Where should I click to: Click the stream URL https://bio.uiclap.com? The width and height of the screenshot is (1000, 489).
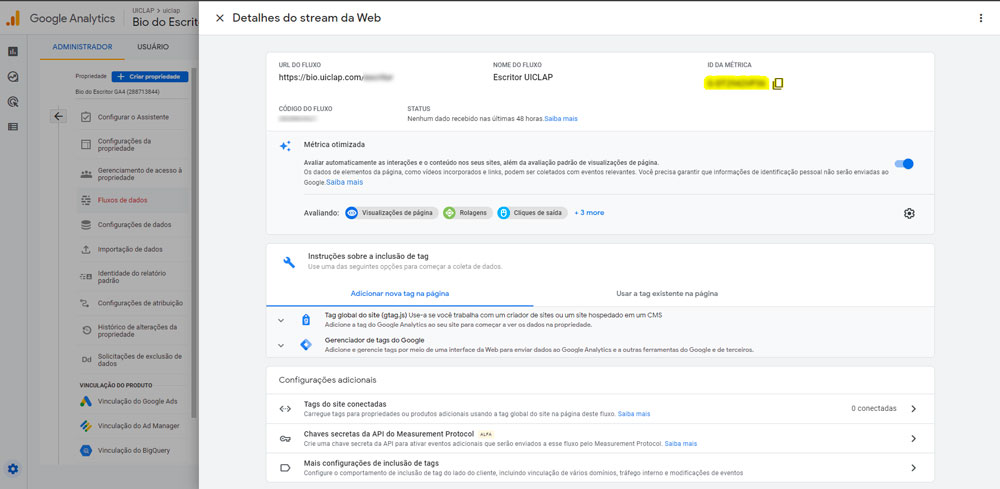tap(335, 77)
